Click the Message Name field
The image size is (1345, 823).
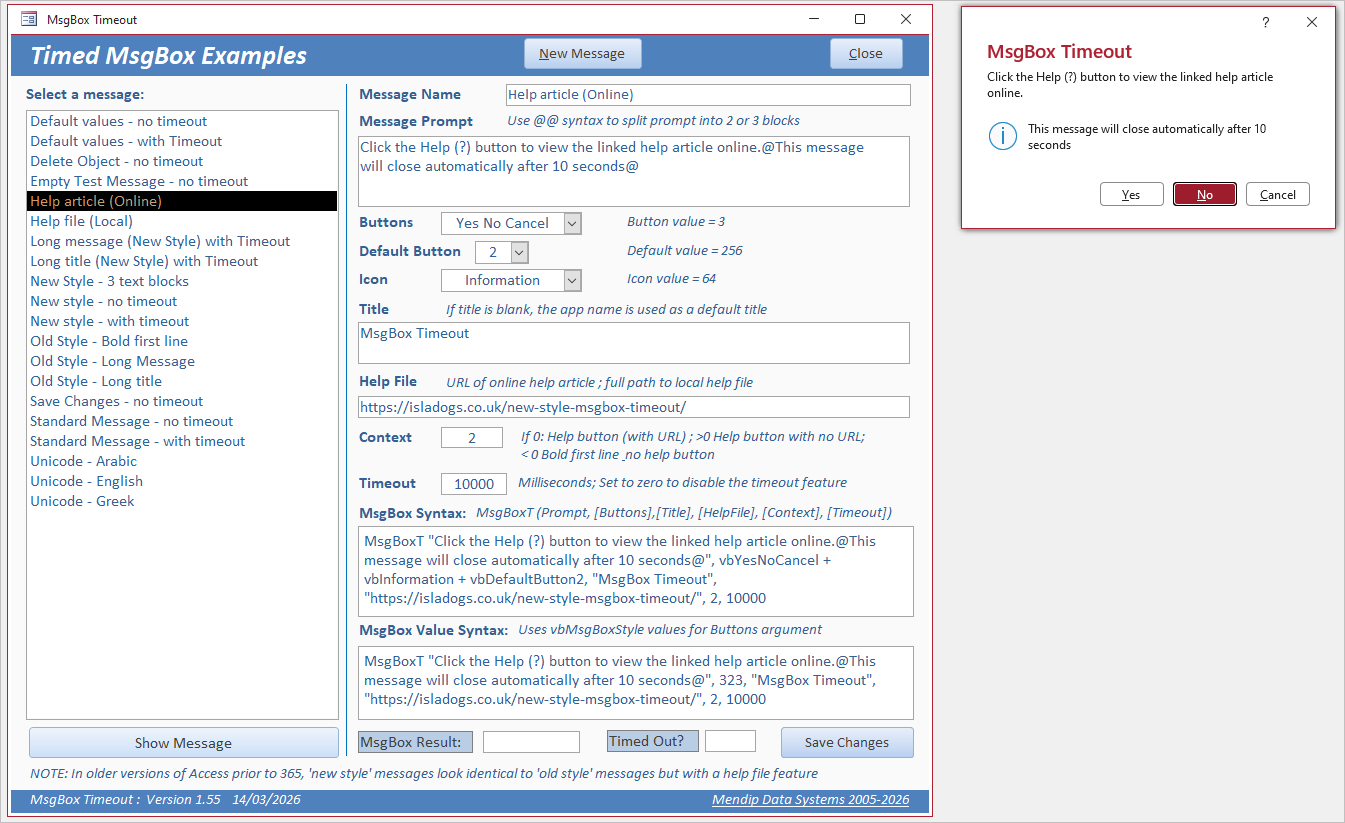coord(708,95)
